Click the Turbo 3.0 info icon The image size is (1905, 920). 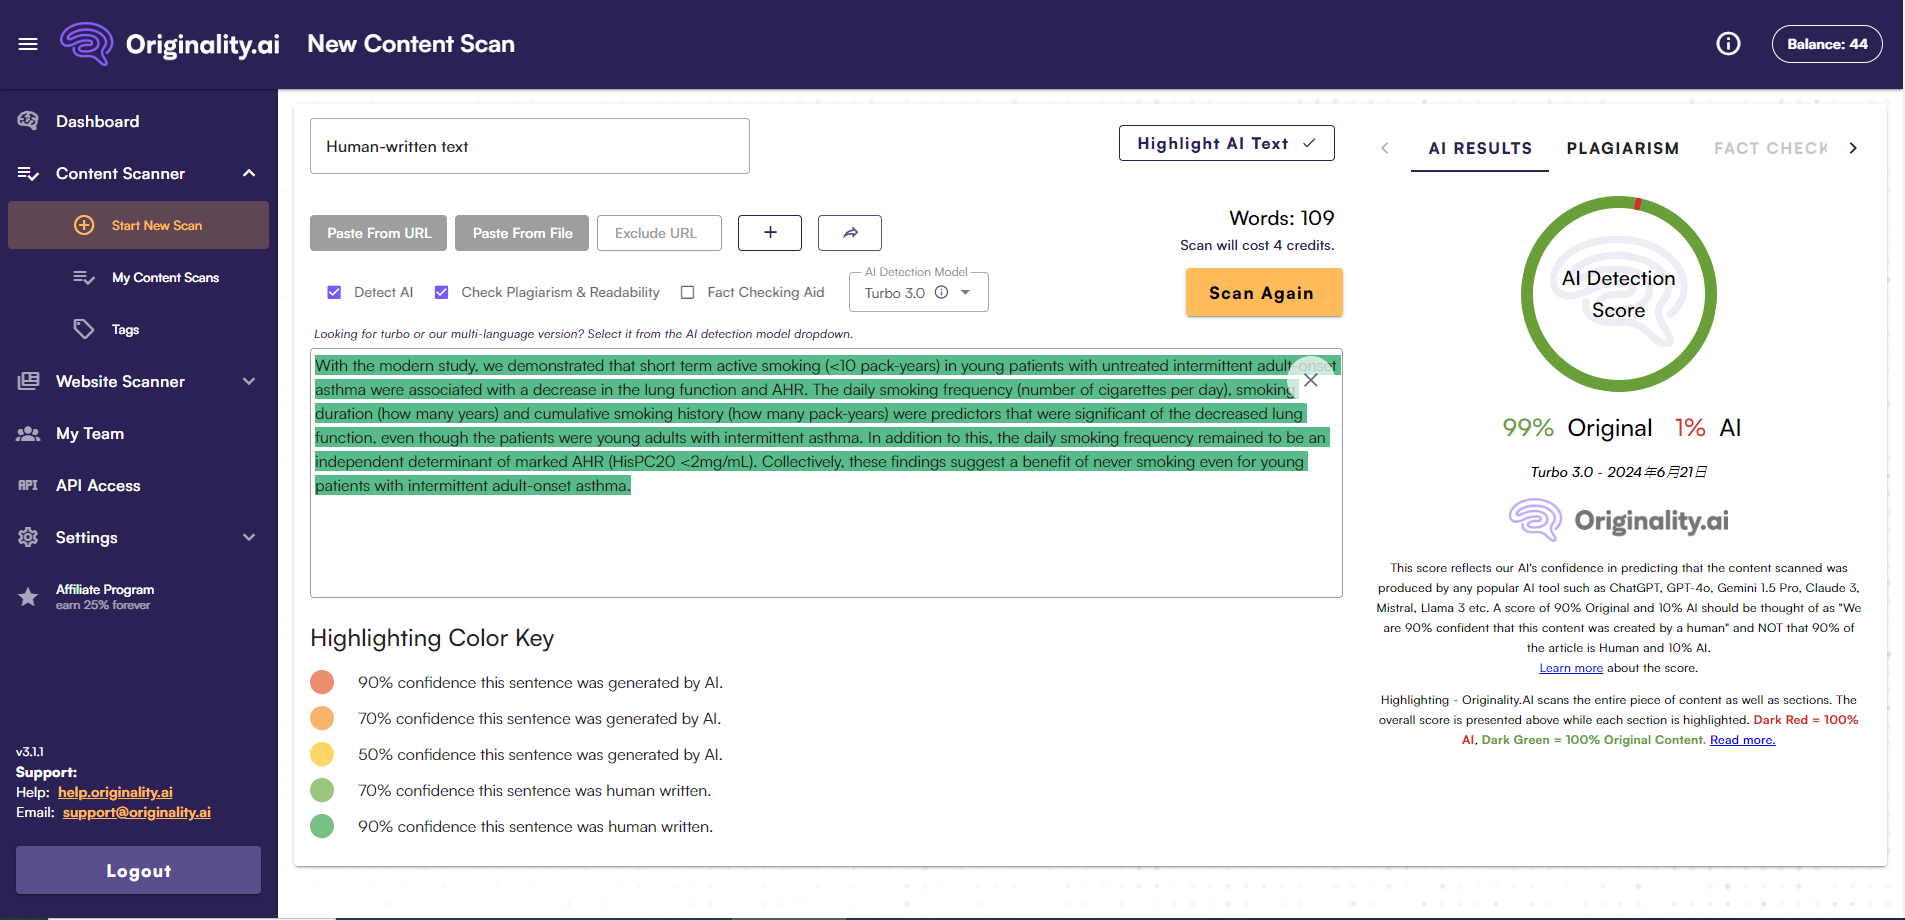941,293
